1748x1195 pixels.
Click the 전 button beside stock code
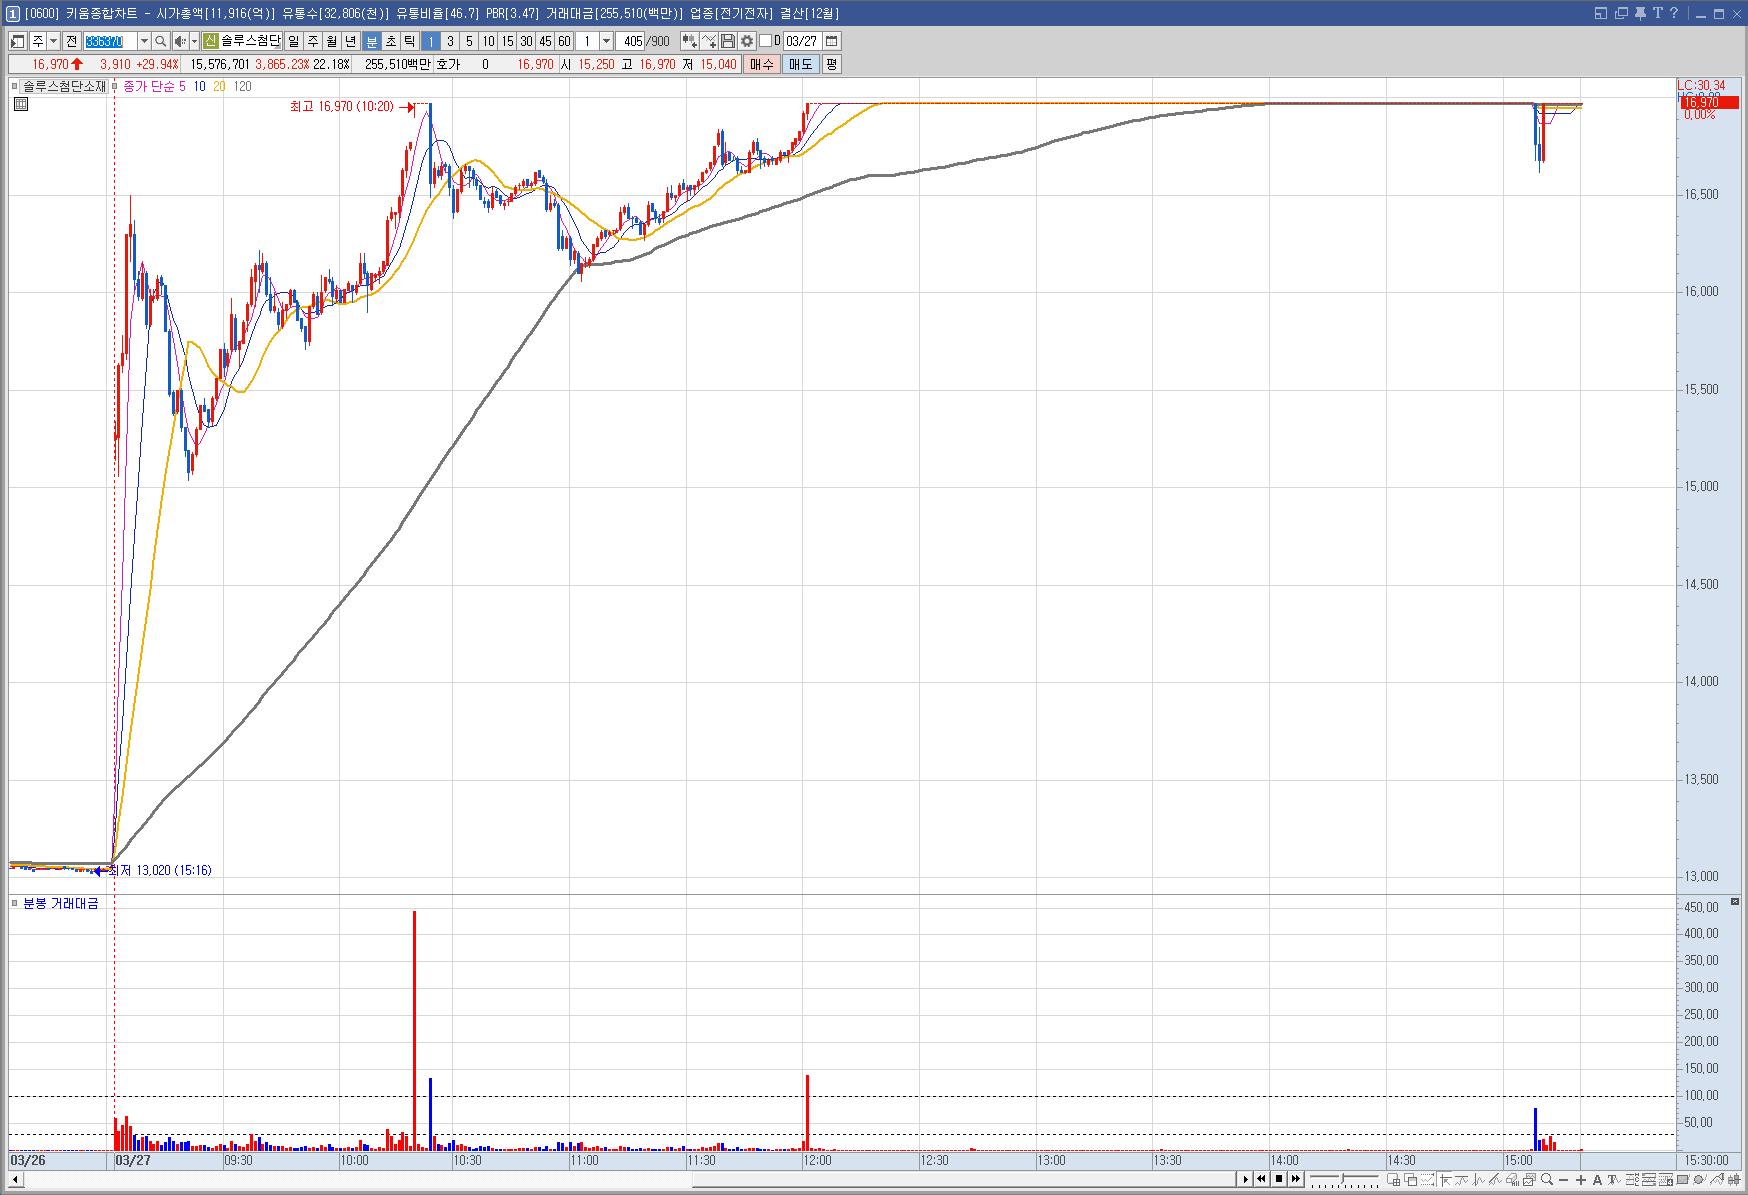[x=71, y=41]
